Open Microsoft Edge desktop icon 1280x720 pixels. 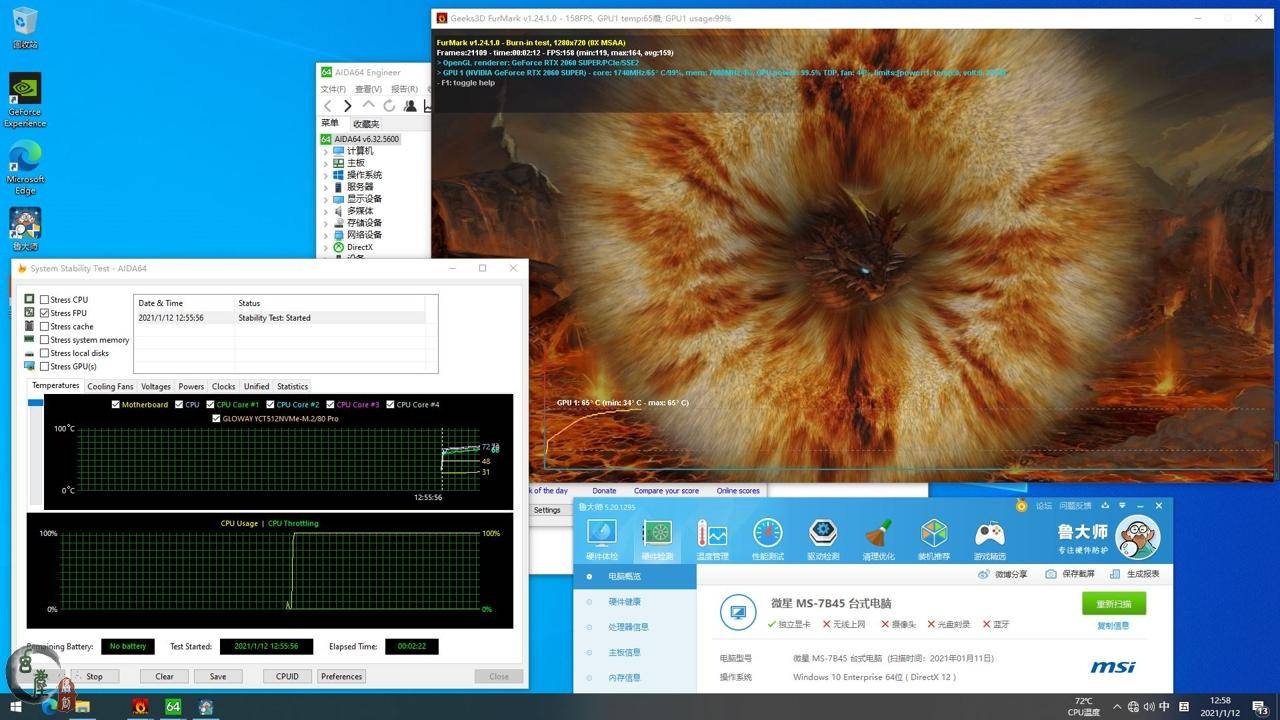pos(25,167)
